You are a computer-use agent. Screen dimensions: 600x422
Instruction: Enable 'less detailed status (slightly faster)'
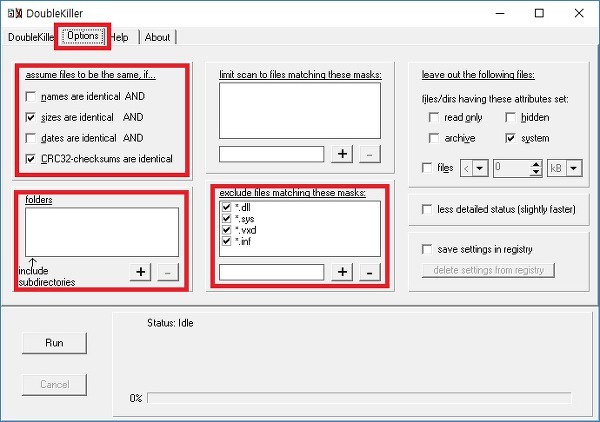(427, 209)
